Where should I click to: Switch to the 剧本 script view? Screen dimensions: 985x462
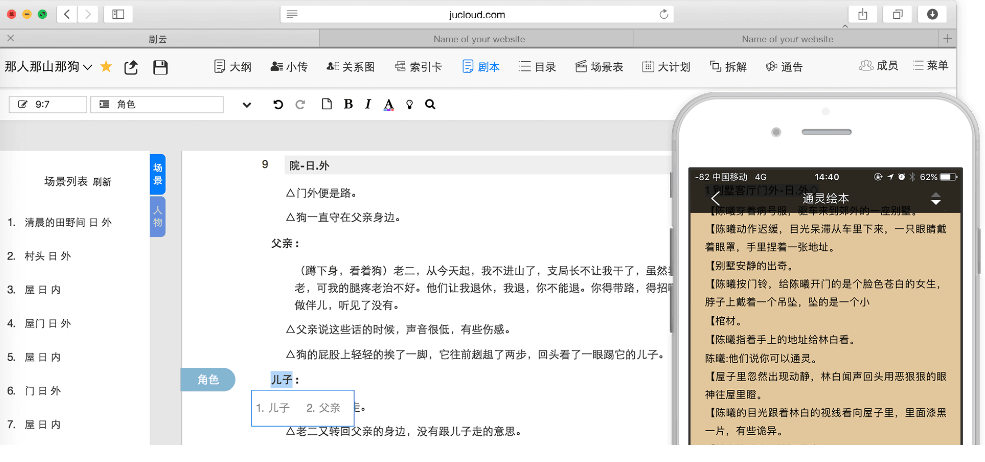coord(481,67)
